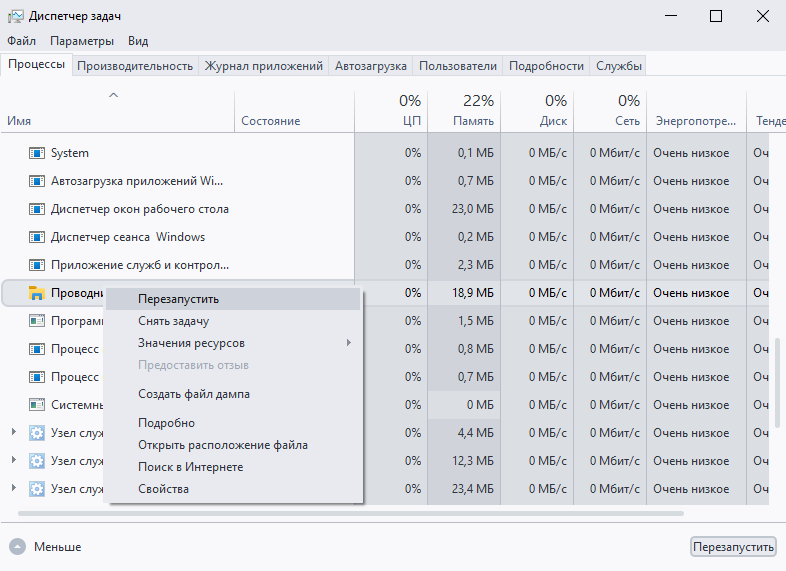Switch to the Журнал приложений tab
Screen dimensions: 786x571
[x=264, y=66]
